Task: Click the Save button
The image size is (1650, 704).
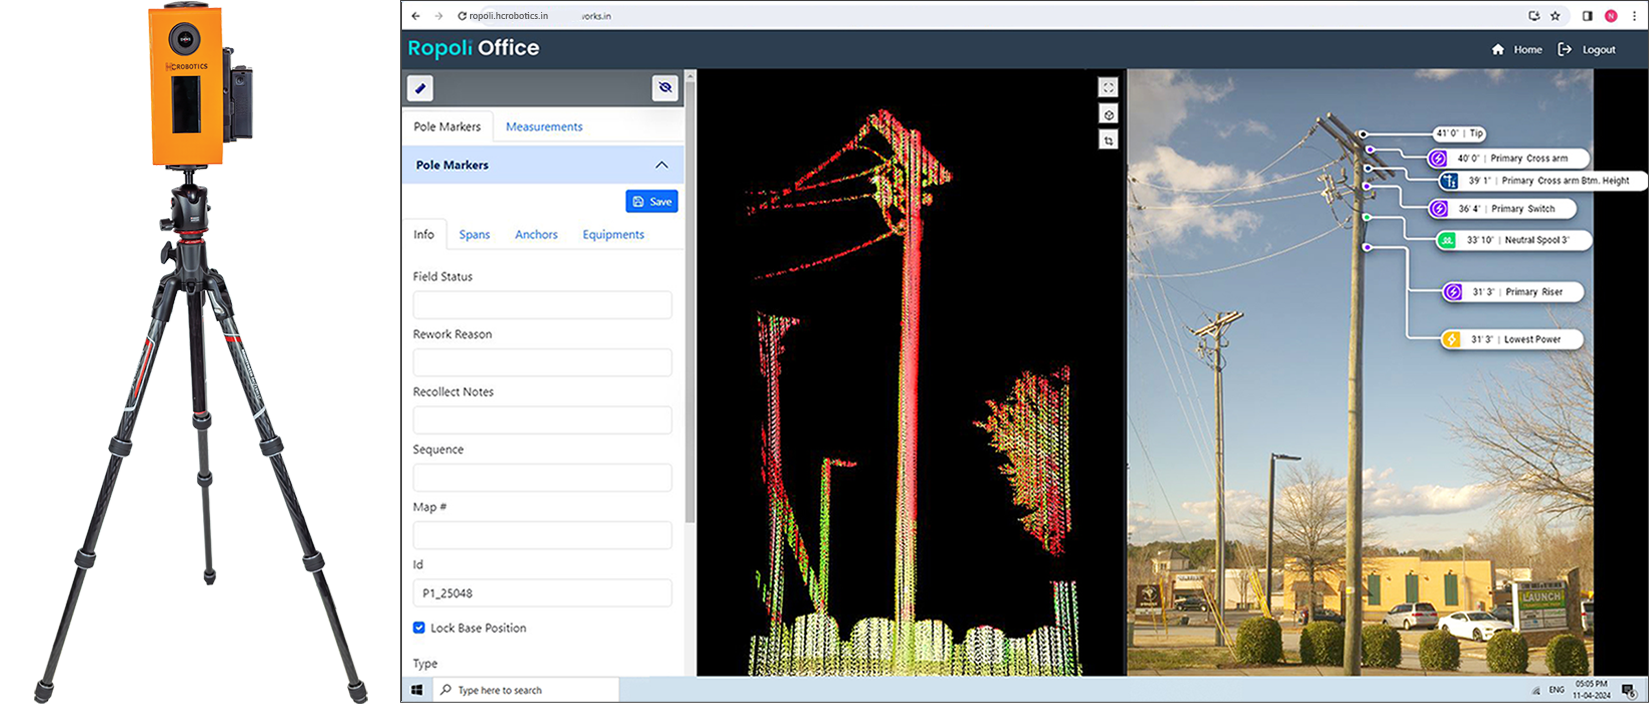Action: click(x=652, y=201)
